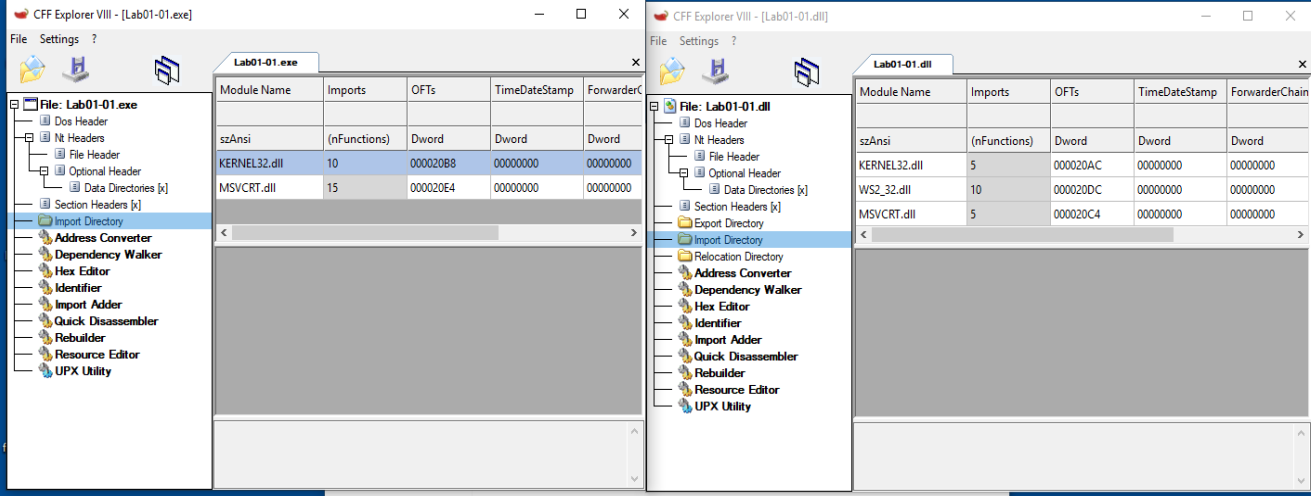Click multiple-windows icon in Lab01-01.dll window

pos(807,72)
